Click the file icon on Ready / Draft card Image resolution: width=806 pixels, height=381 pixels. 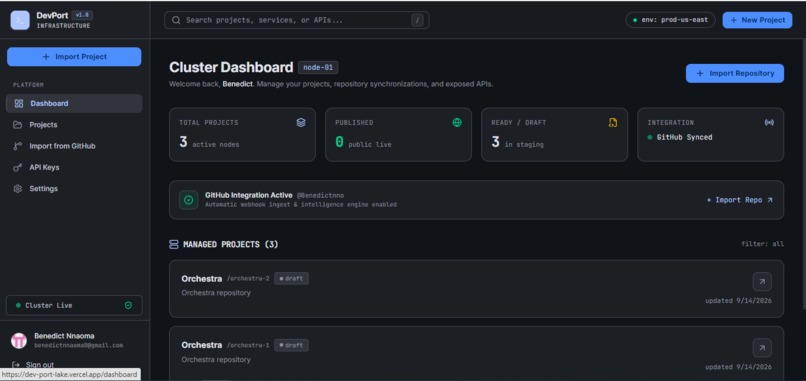[x=613, y=122]
